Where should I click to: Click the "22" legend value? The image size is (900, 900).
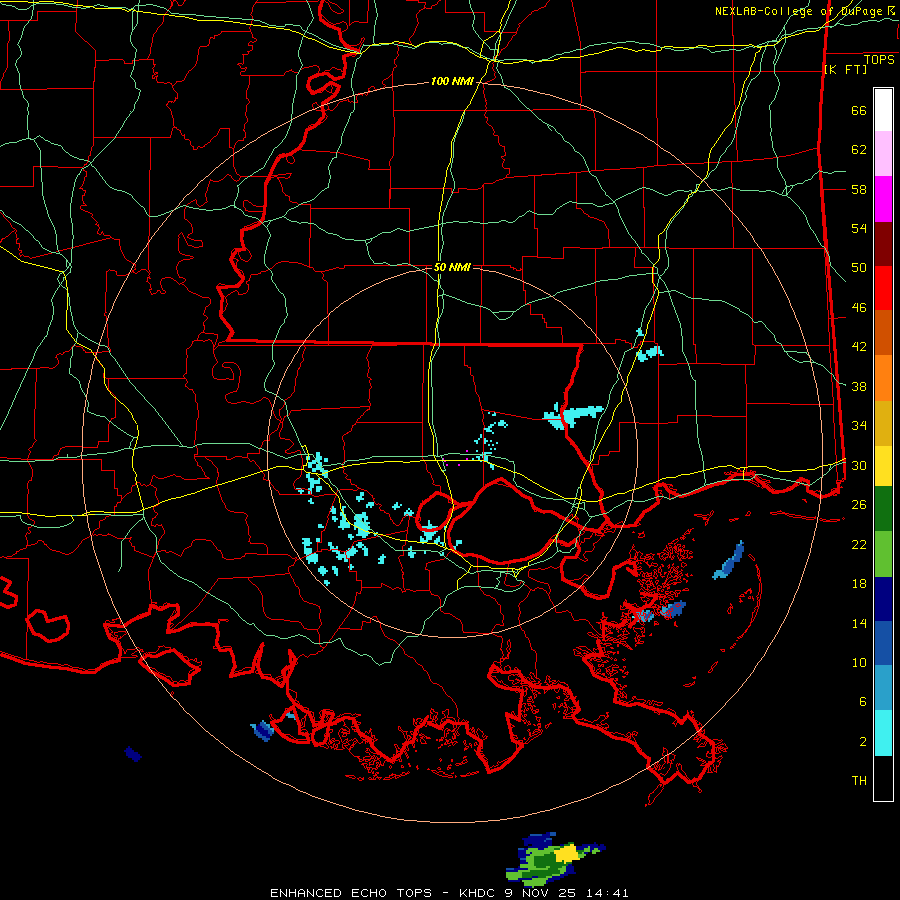[x=859, y=544]
